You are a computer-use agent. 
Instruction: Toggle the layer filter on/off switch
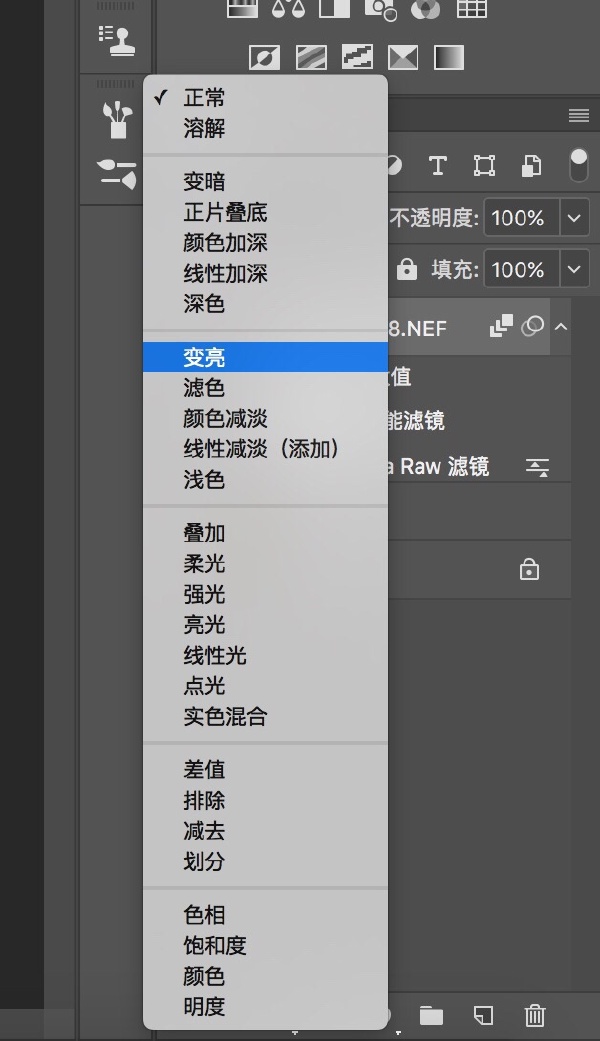578,165
